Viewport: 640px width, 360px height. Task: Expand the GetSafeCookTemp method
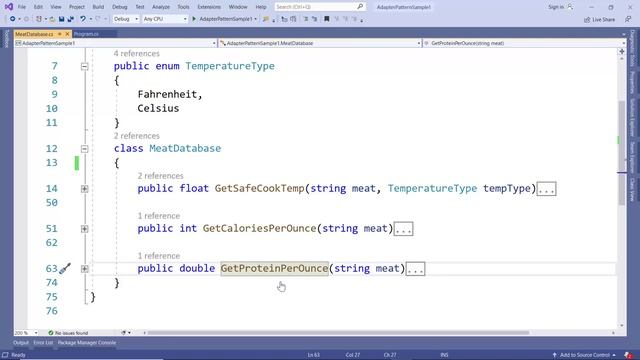pos(84,189)
